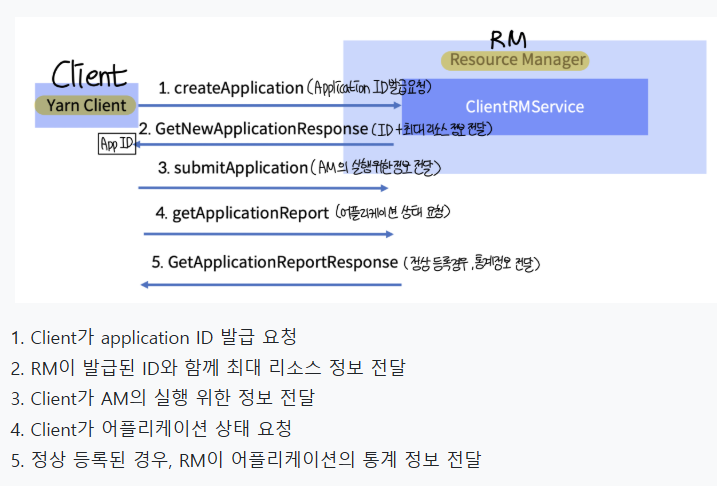The height and width of the screenshot is (486, 717).
Task: Click list line '2. RM이 발급된 ID와 함께 최대 리소스 정보 전달'
Action: [208, 368]
